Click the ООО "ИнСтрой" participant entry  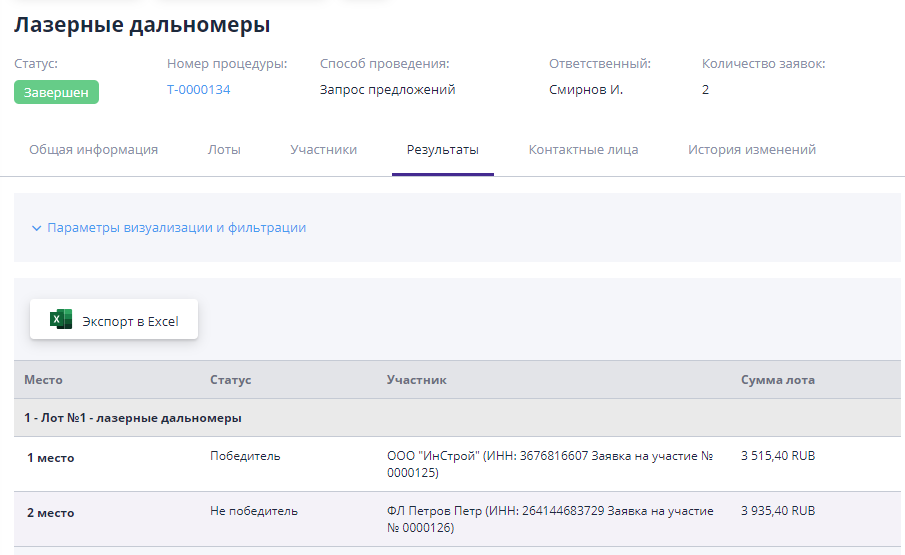tap(549, 464)
